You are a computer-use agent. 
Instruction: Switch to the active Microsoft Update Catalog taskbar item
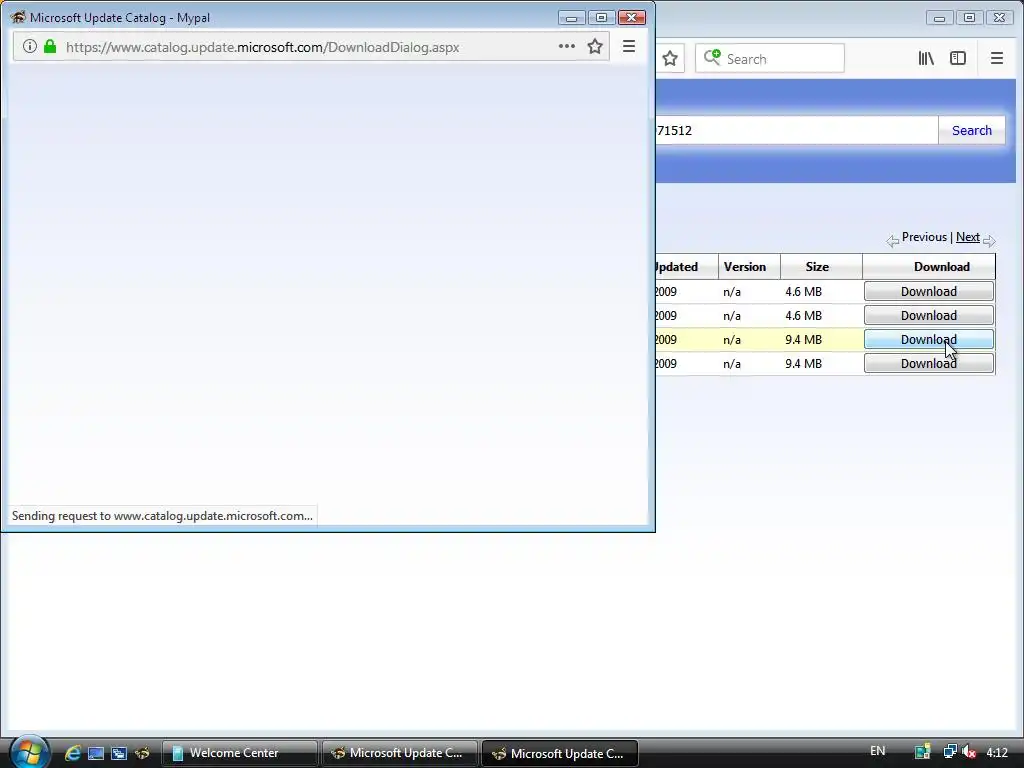560,753
